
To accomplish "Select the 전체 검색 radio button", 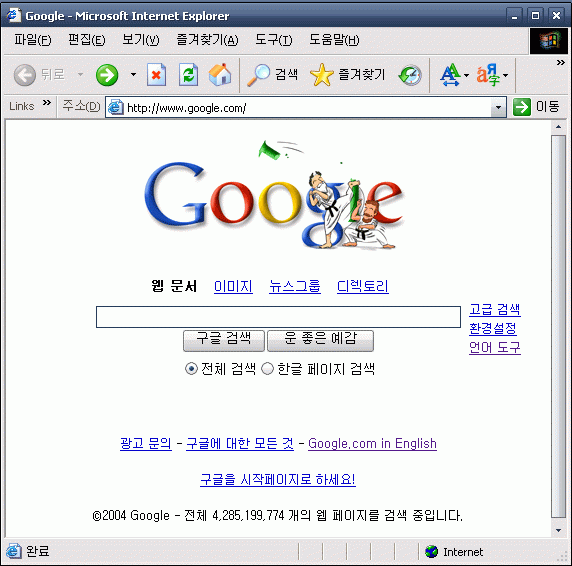I will pyautogui.click(x=191, y=369).
